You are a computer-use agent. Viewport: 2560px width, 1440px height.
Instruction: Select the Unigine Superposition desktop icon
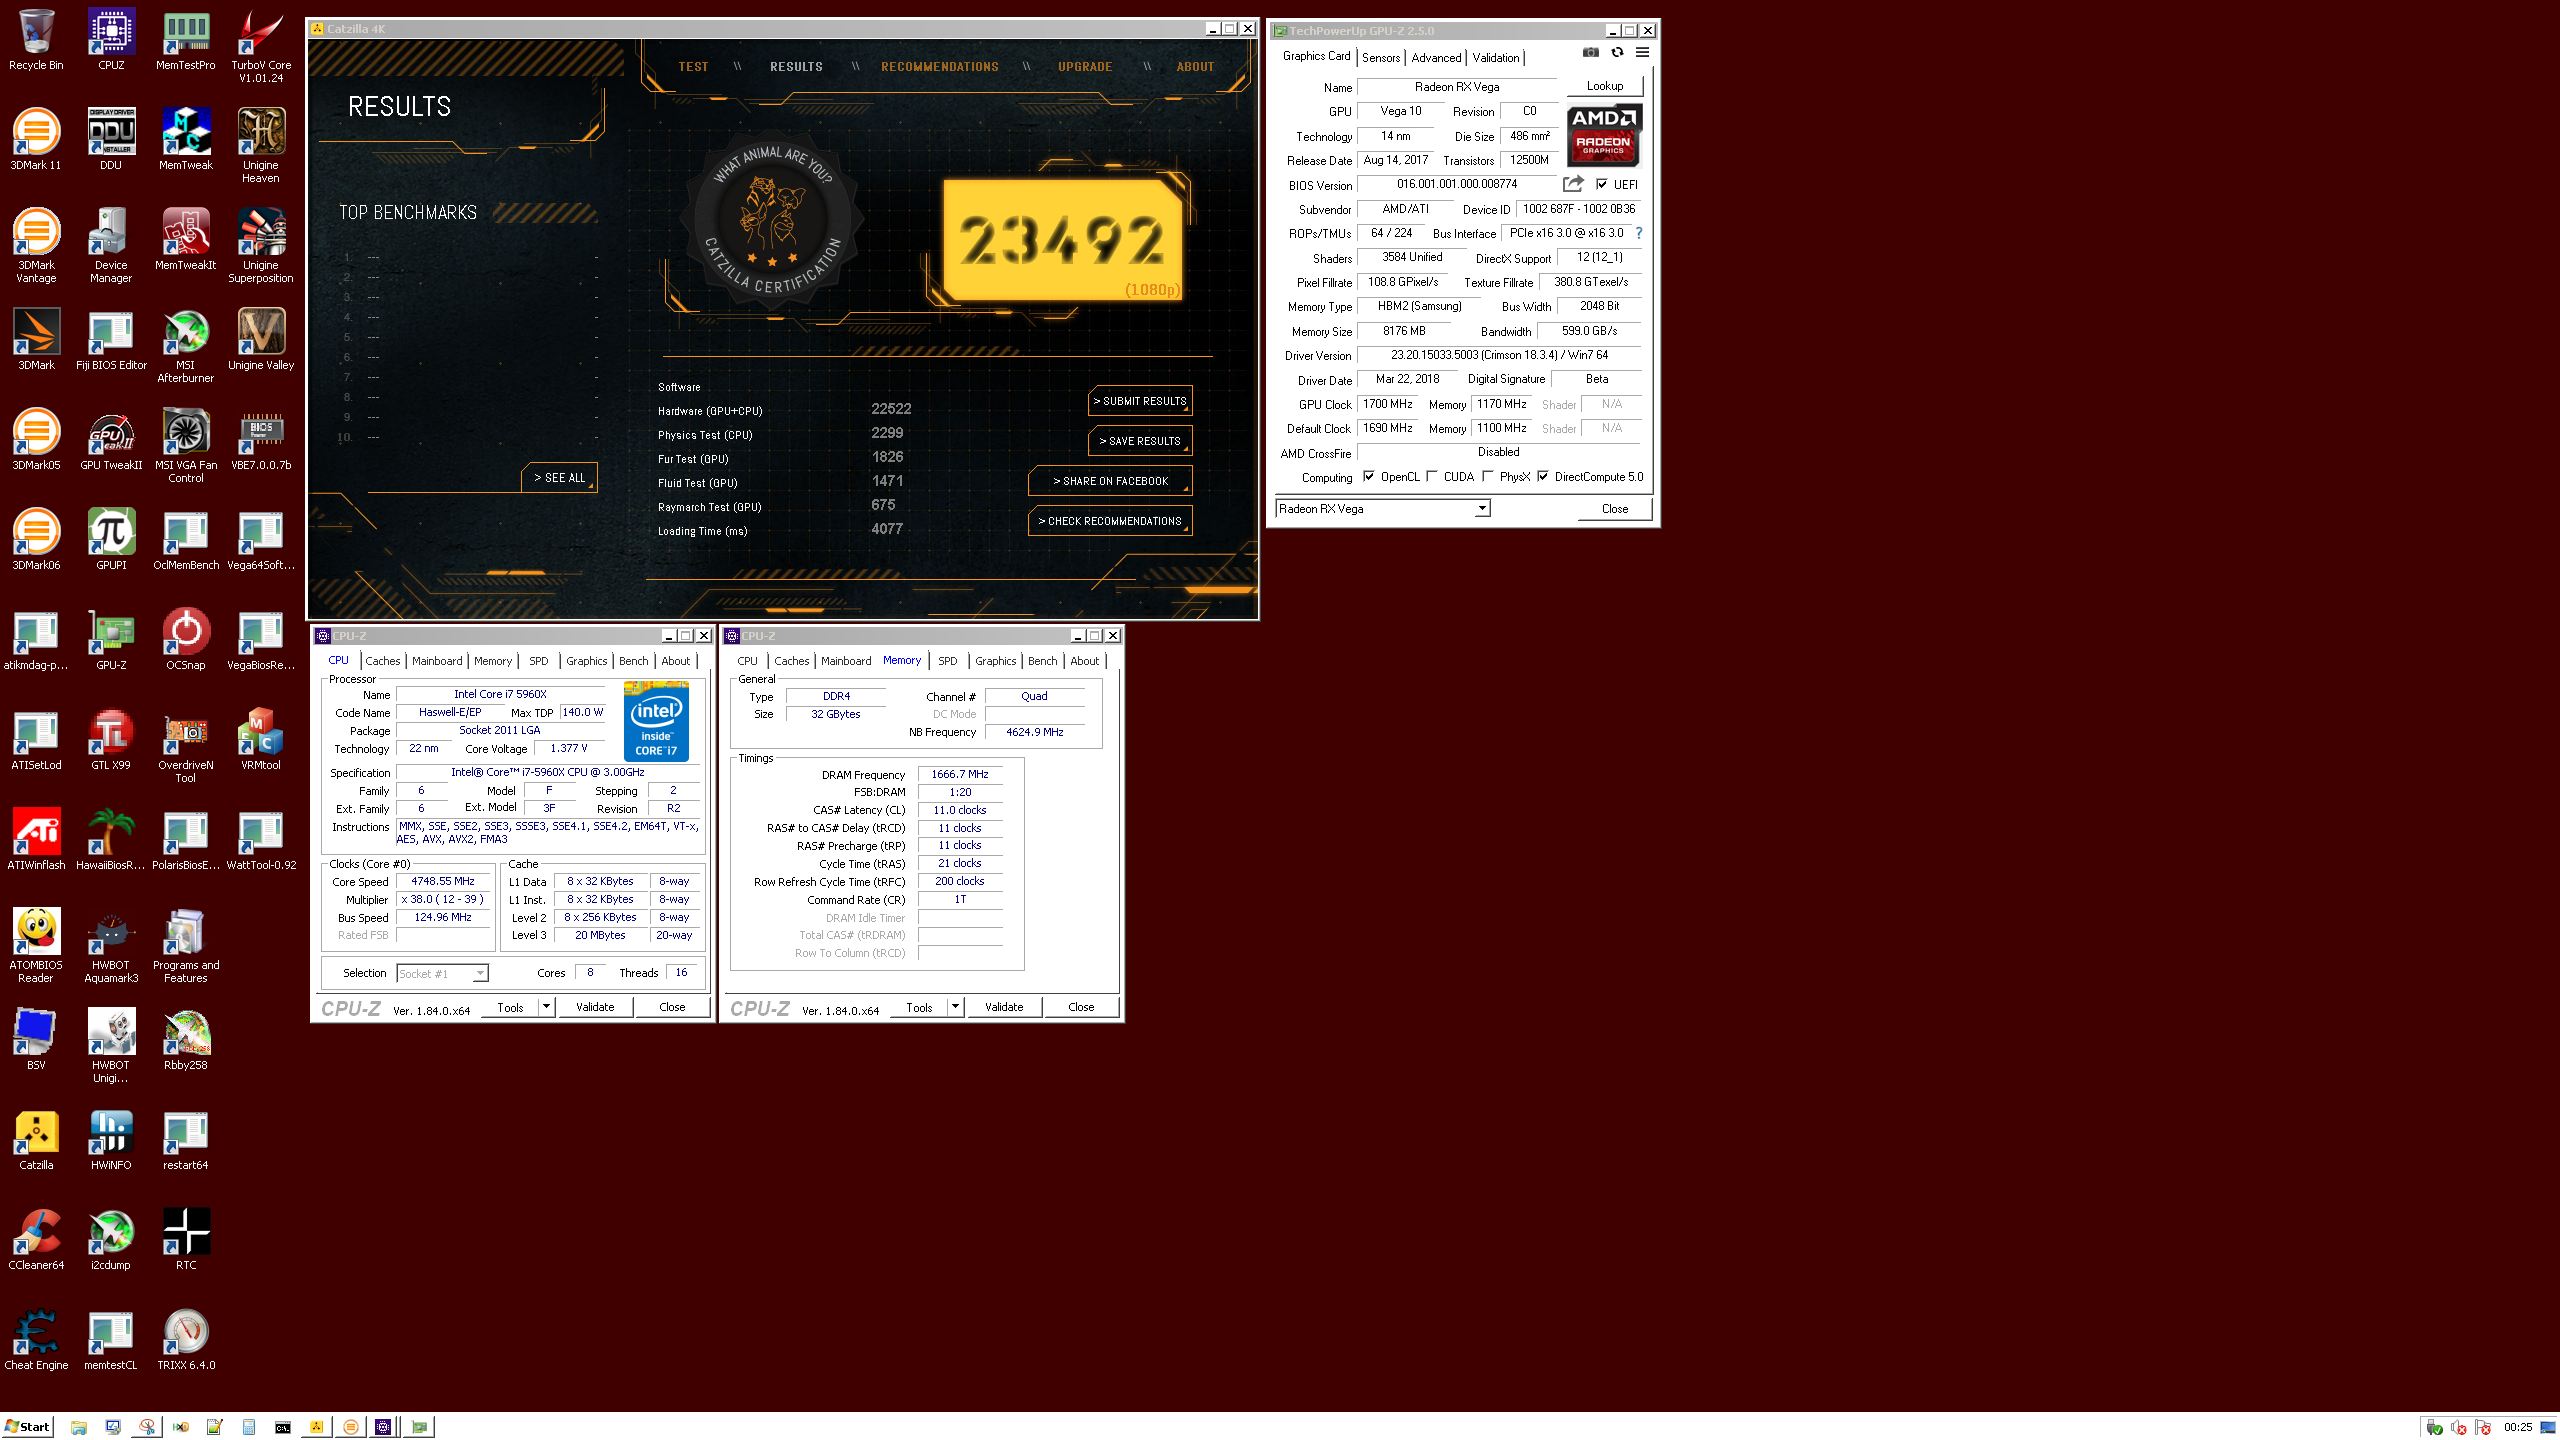pos(261,247)
